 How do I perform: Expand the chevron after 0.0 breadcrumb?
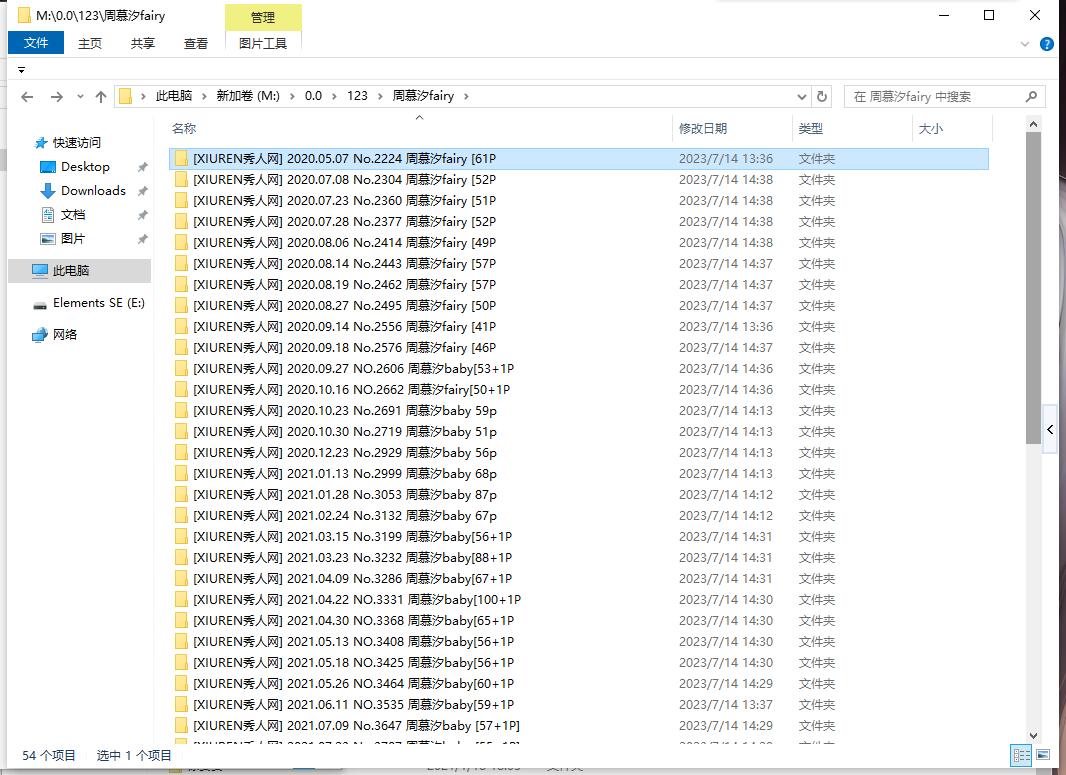[334, 97]
